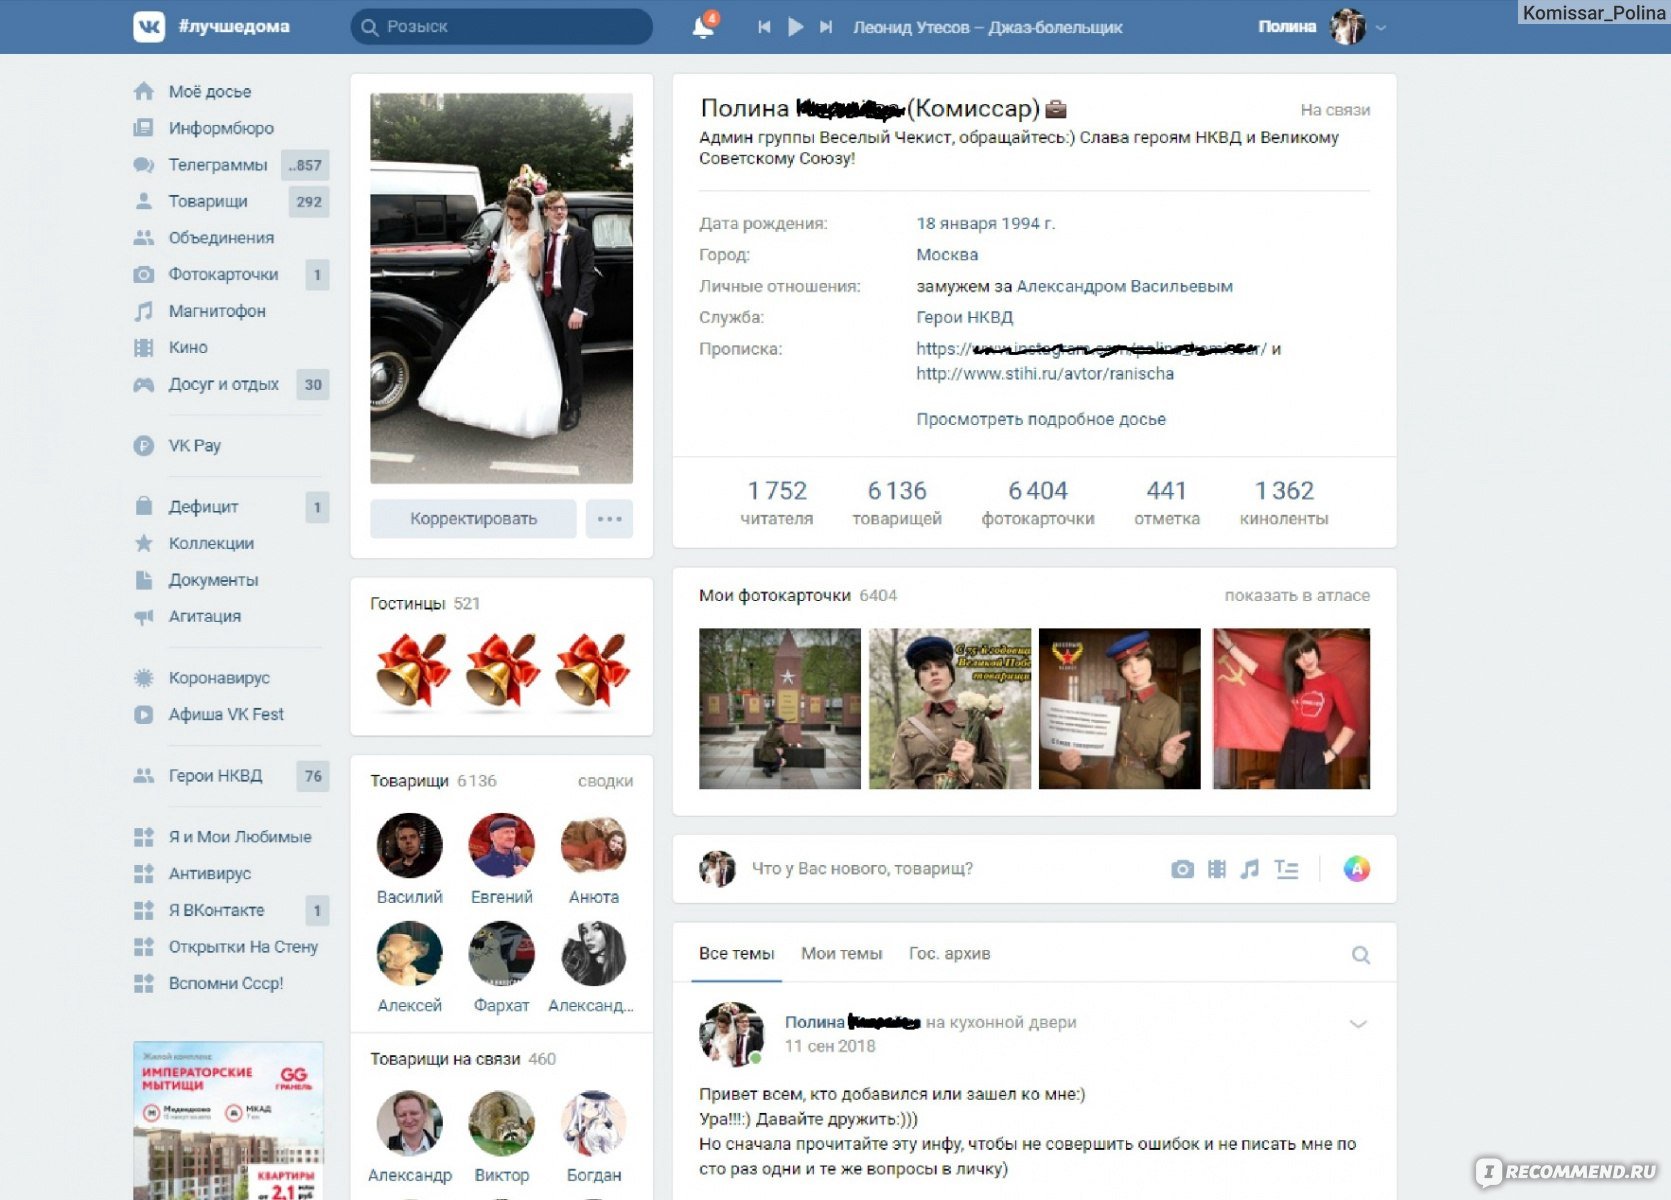Expand the wall post options chevron

tap(1357, 1023)
